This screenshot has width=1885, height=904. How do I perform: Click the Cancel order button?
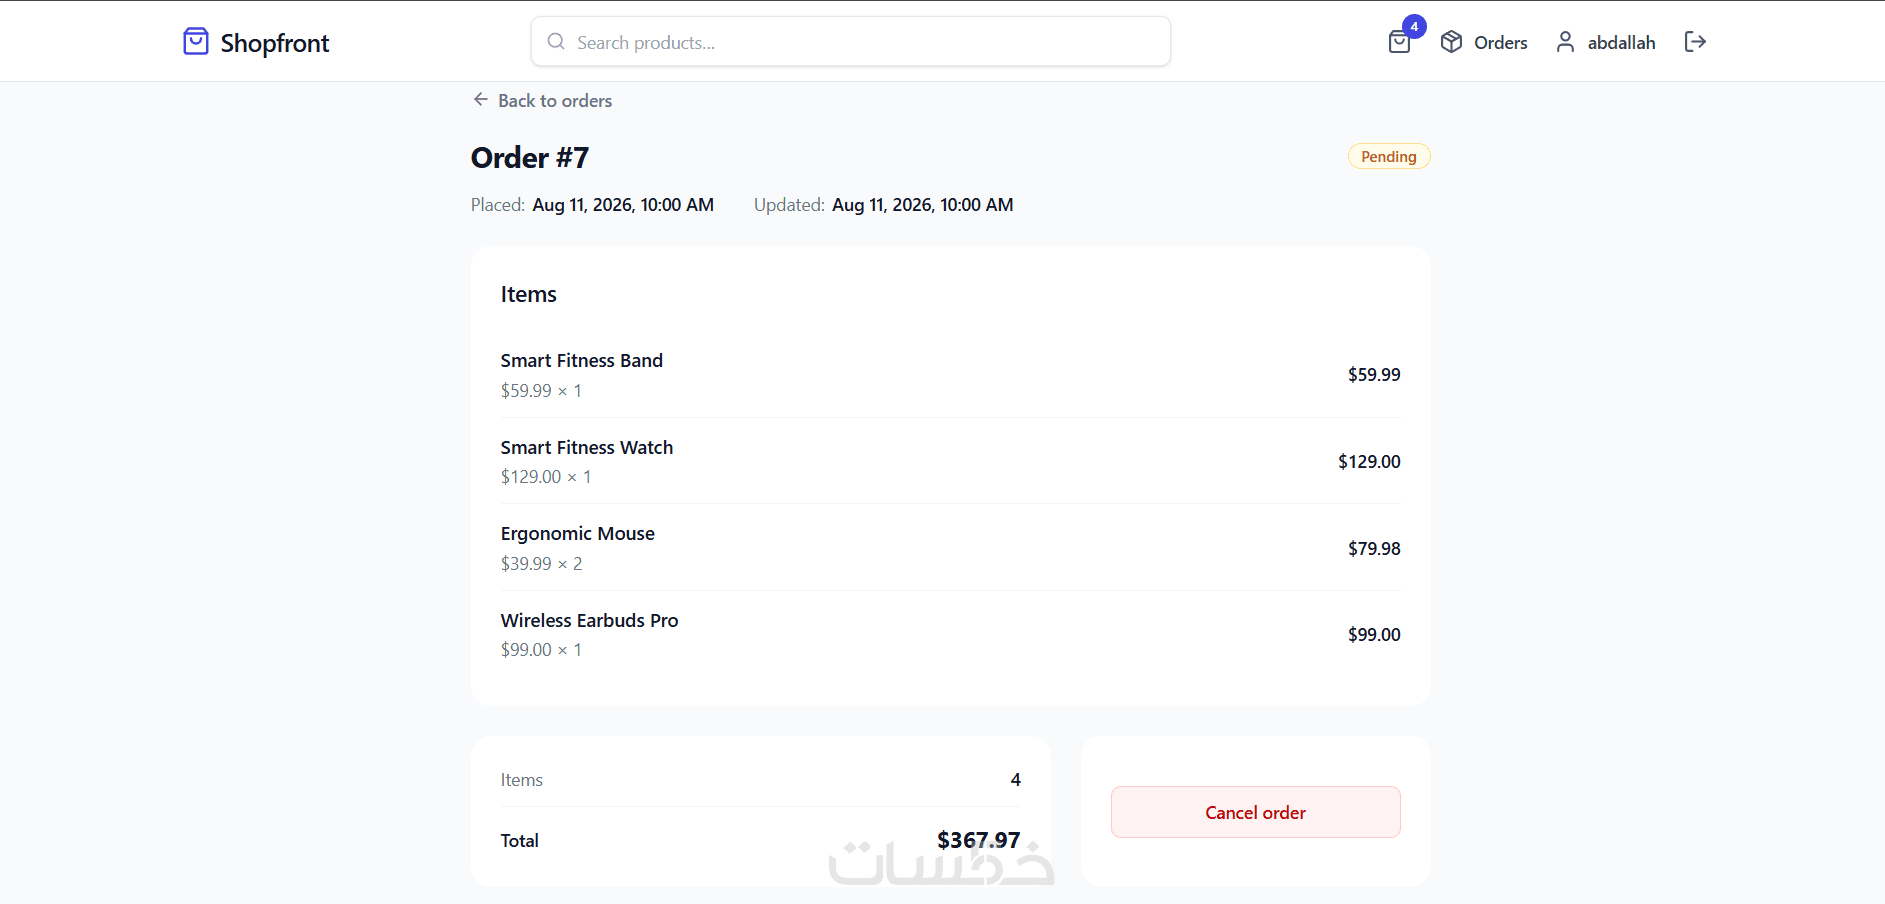point(1256,812)
